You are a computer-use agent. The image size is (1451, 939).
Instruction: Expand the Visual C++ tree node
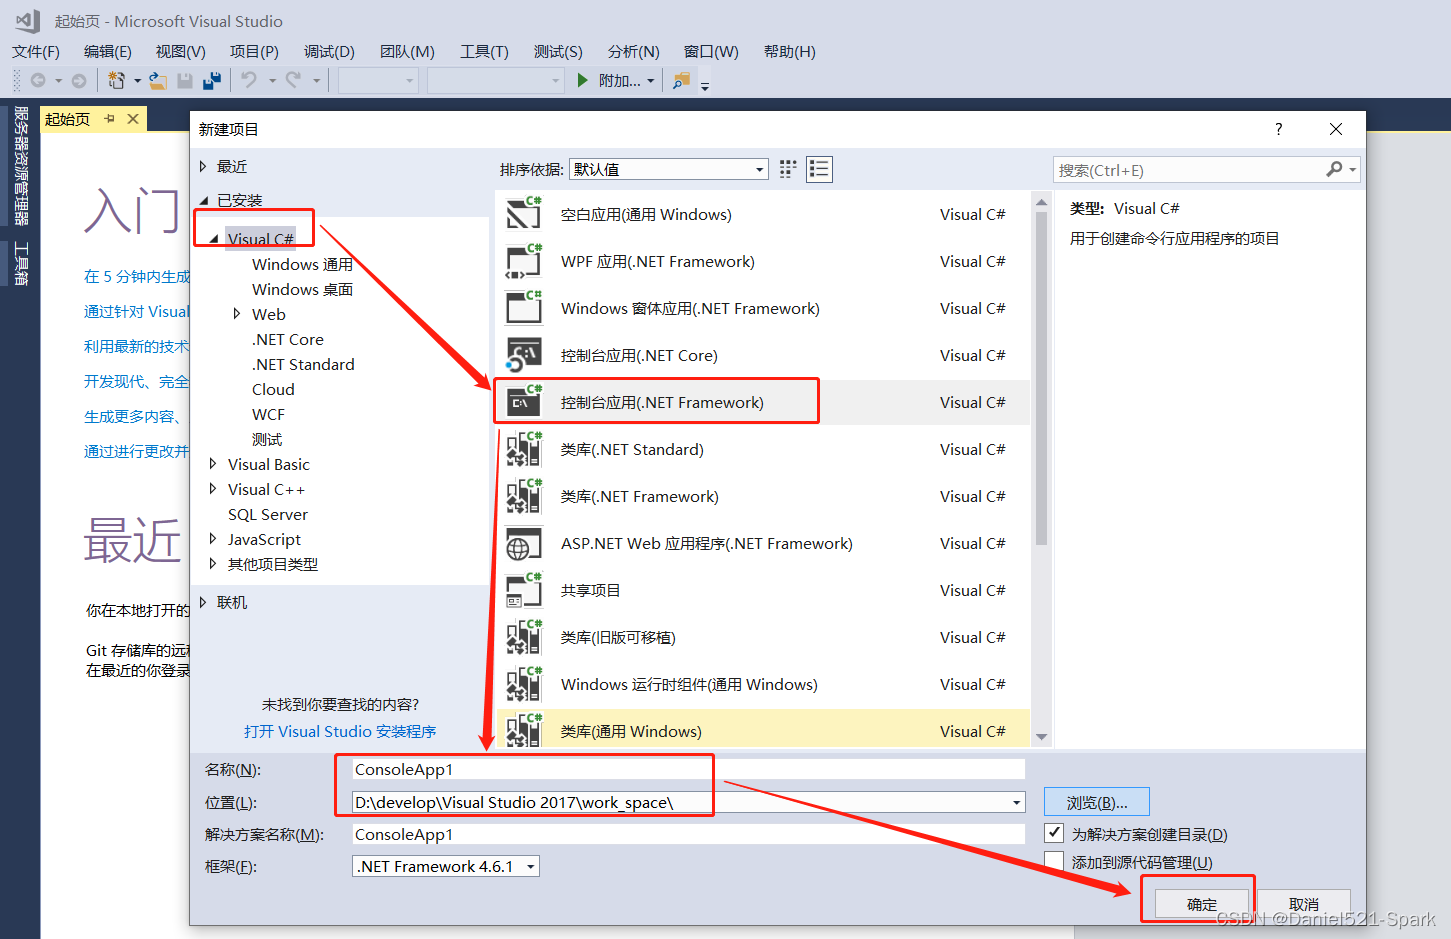click(x=213, y=489)
